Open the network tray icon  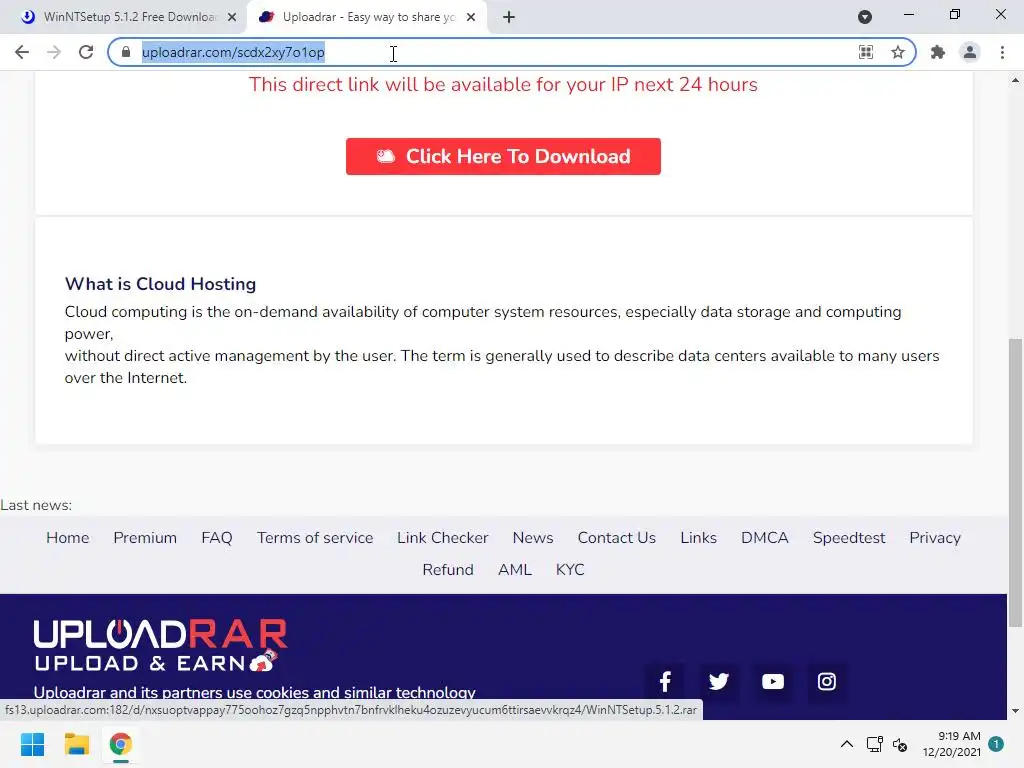coord(874,744)
